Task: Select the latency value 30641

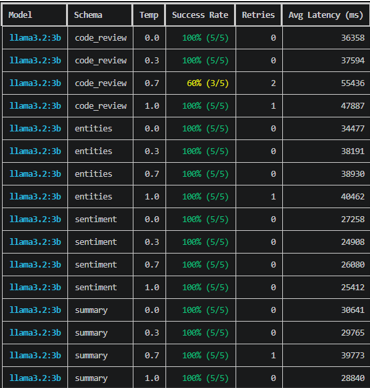Action: coord(353,310)
